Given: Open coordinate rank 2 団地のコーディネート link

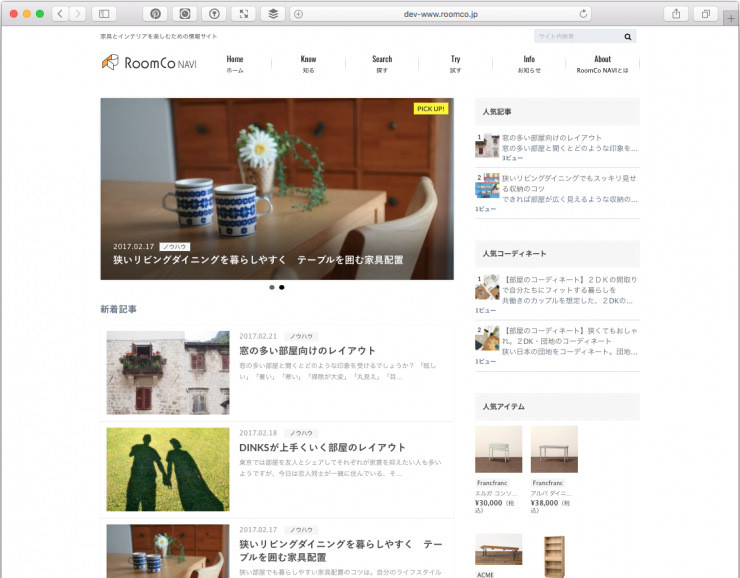Looking at the screenshot, I should (x=570, y=336).
